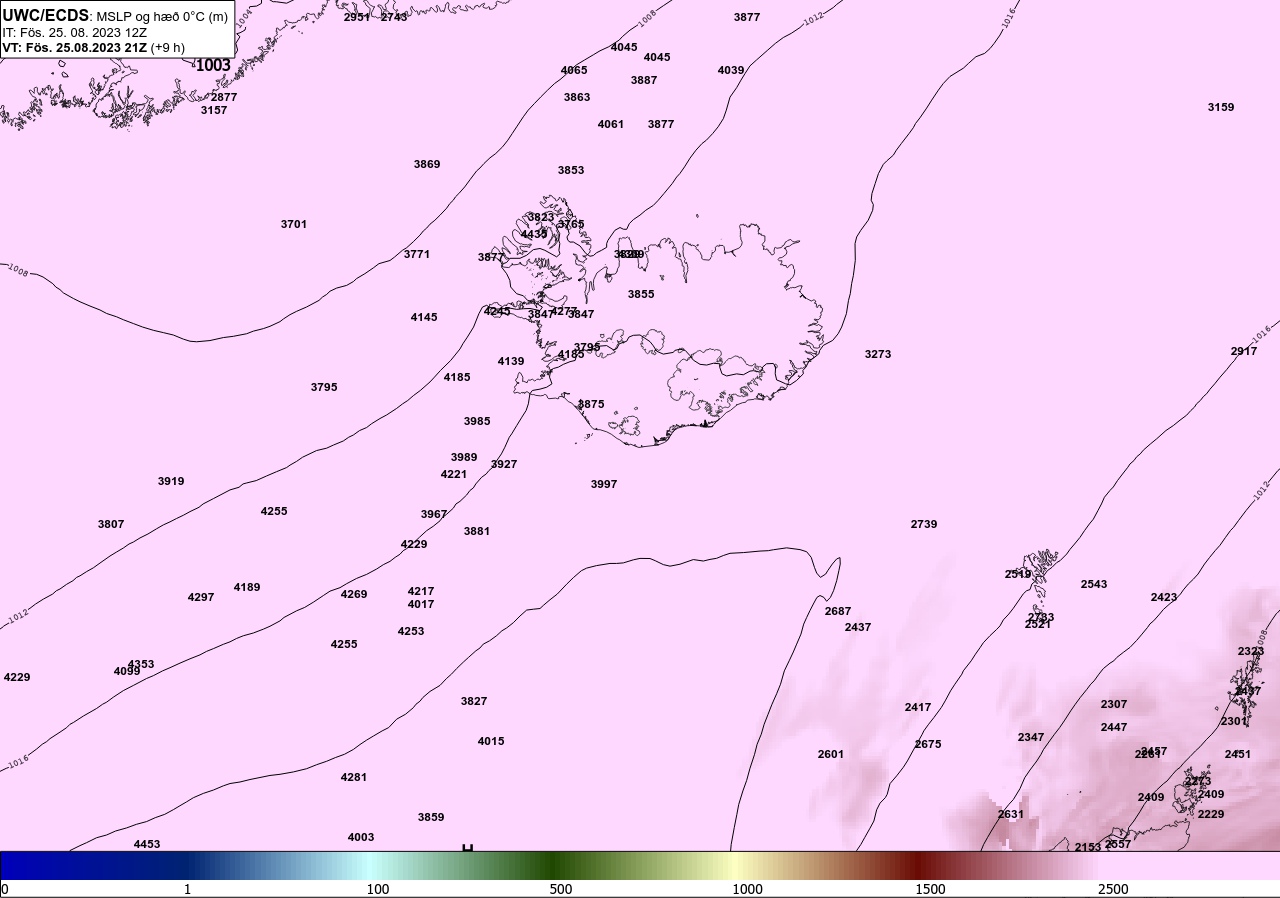Click the 2500 label on color scale
Screen dimensions: 1280x898
tap(1113, 889)
